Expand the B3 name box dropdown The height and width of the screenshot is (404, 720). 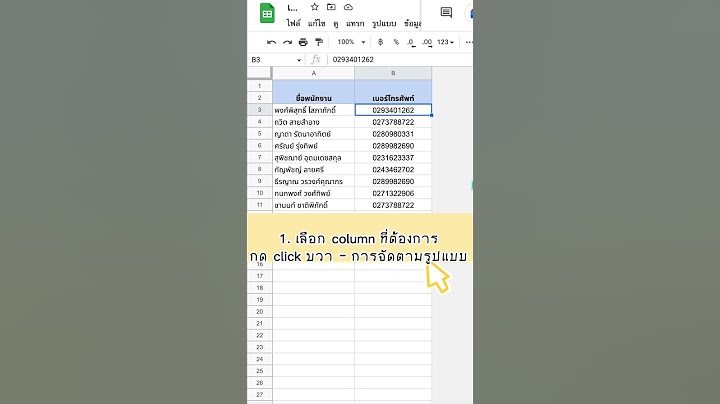299,60
